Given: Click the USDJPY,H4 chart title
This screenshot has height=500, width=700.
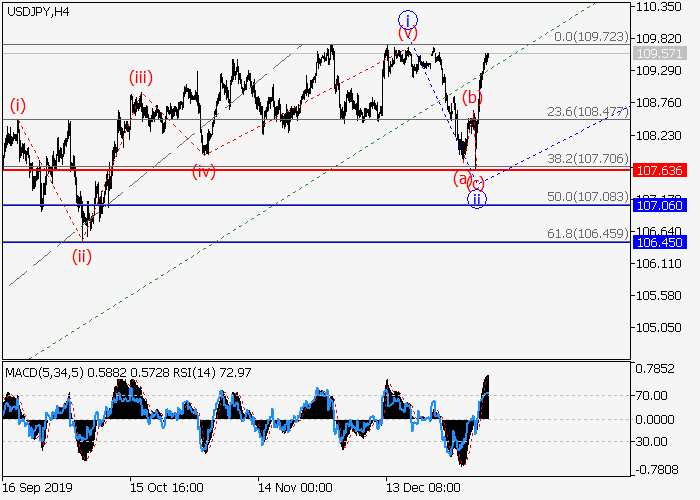Looking at the screenshot, I should pyautogui.click(x=37, y=11).
